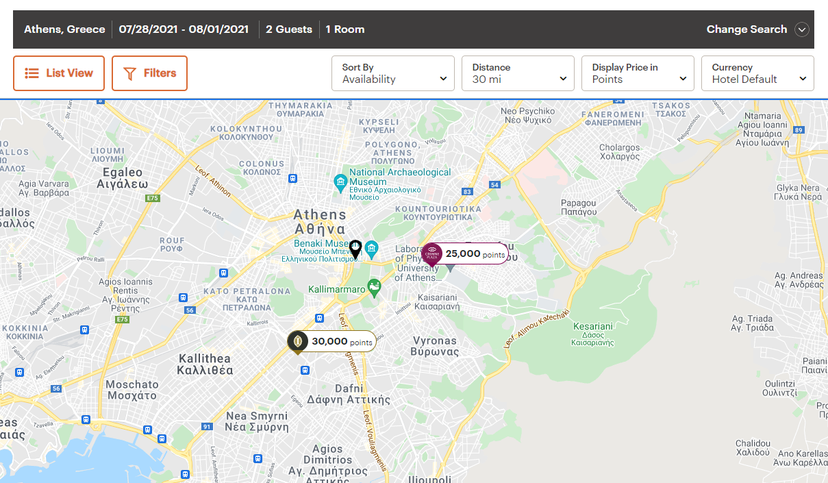The image size is (828, 483).
Task: Click the green Kallimarmaro stadium icon
Action: tap(374, 288)
